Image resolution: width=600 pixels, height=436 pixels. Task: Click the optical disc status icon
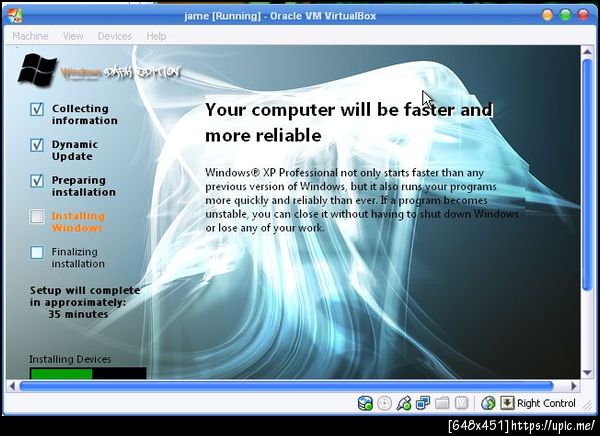[385, 403]
